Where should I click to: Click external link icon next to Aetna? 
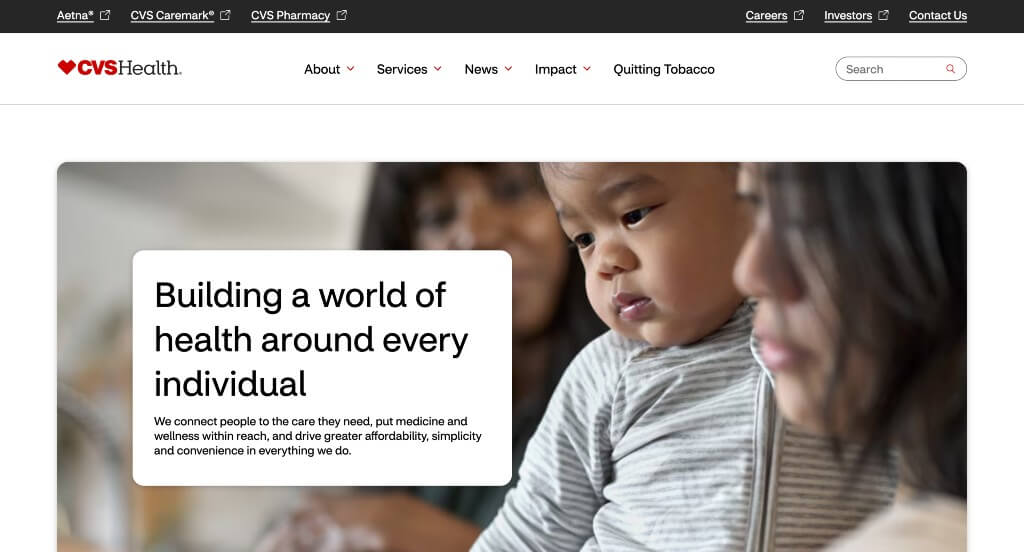coord(105,15)
